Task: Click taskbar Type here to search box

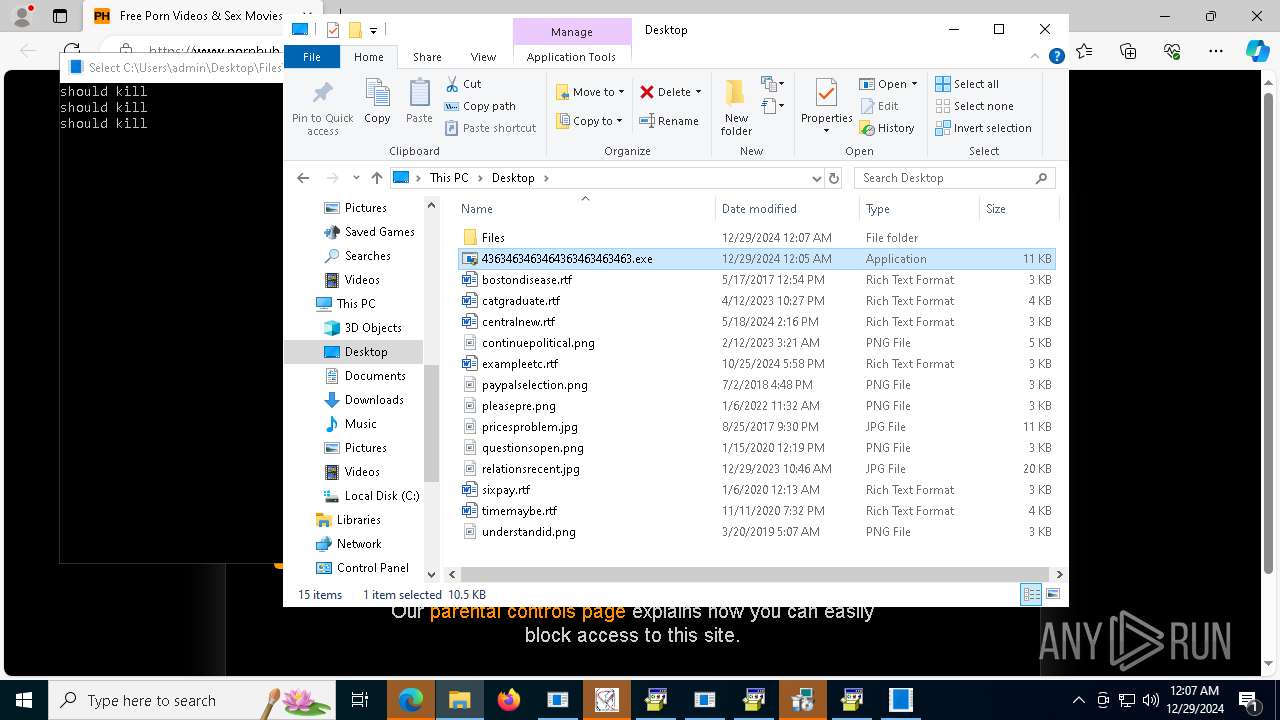Action: [190, 700]
